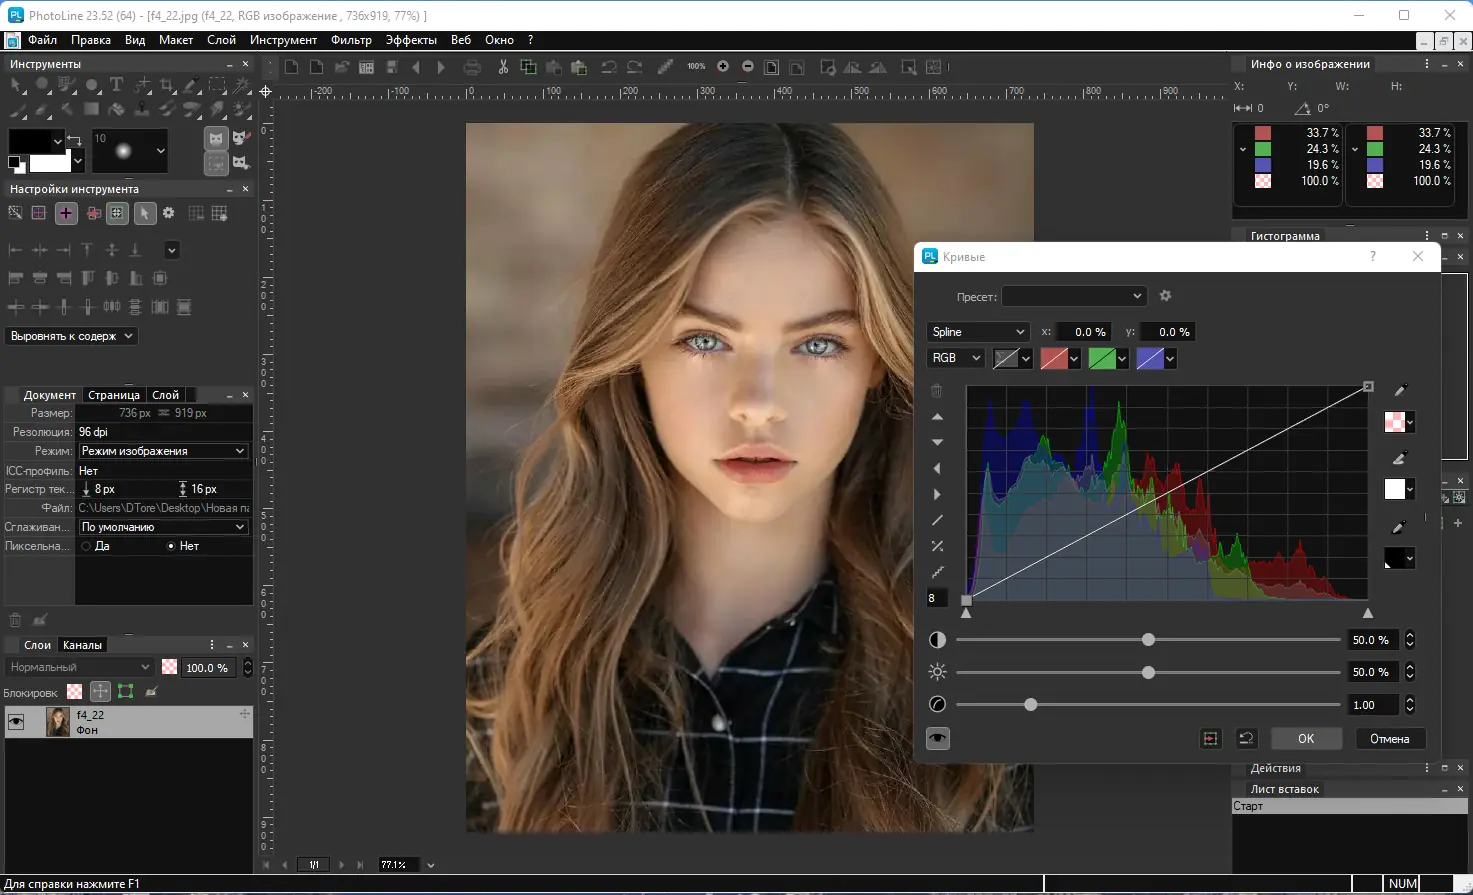Open preset settings gear in Кривые dialog
The height and width of the screenshot is (895, 1473).
click(x=1165, y=296)
